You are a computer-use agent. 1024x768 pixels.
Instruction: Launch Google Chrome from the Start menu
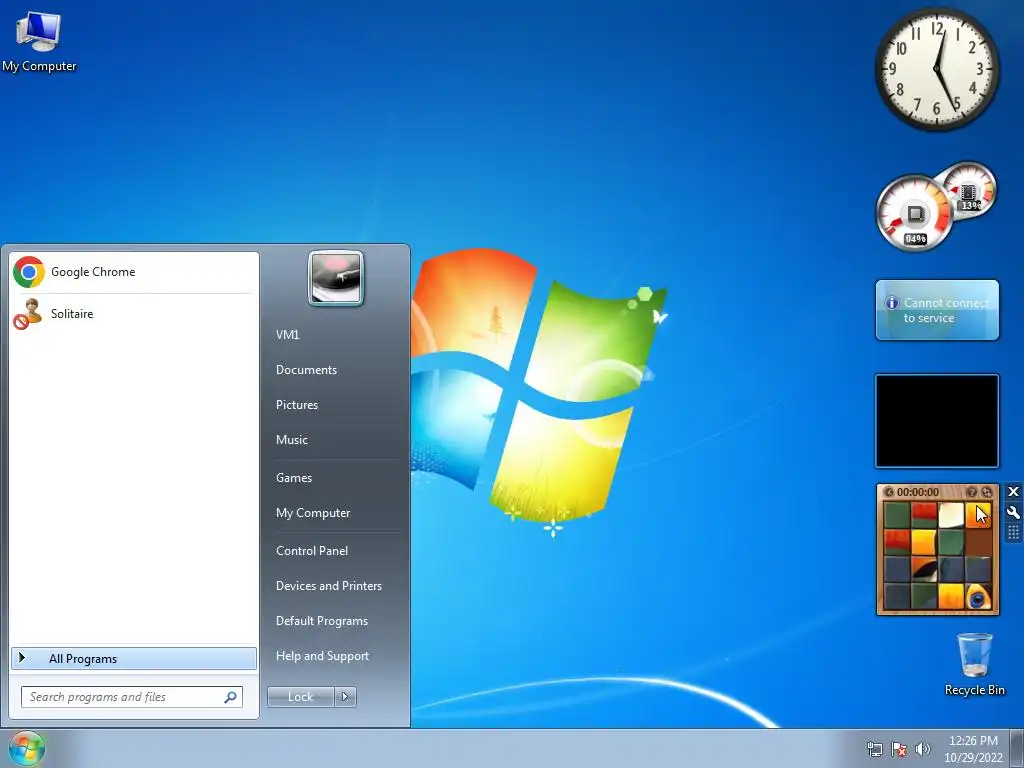click(x=133, y=272)
